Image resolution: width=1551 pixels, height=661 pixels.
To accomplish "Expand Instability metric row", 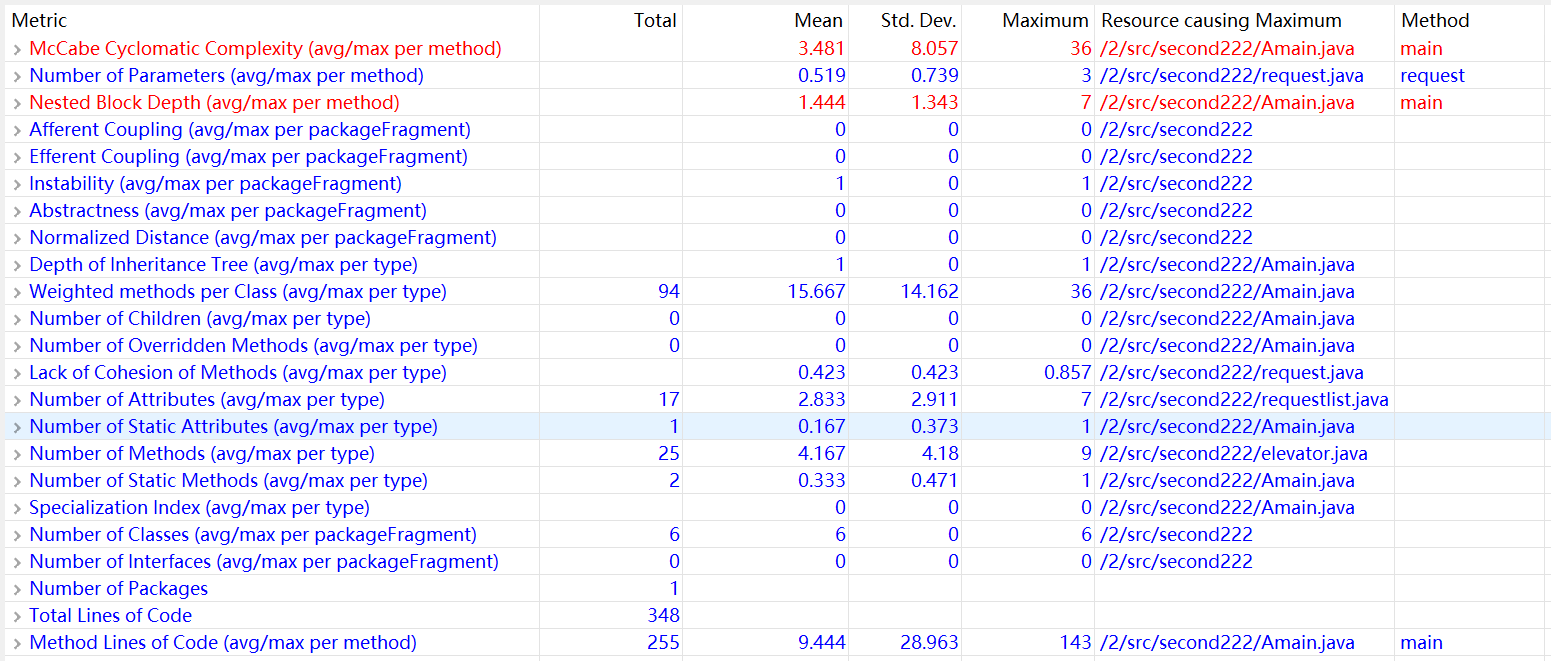I will pyautogui.click(x=17, y=184).
